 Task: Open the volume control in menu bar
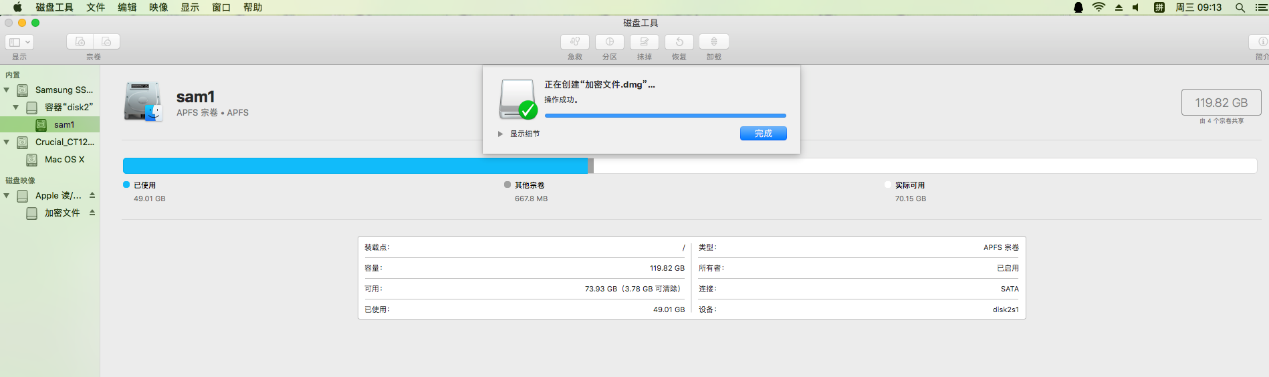point(1135,7)
